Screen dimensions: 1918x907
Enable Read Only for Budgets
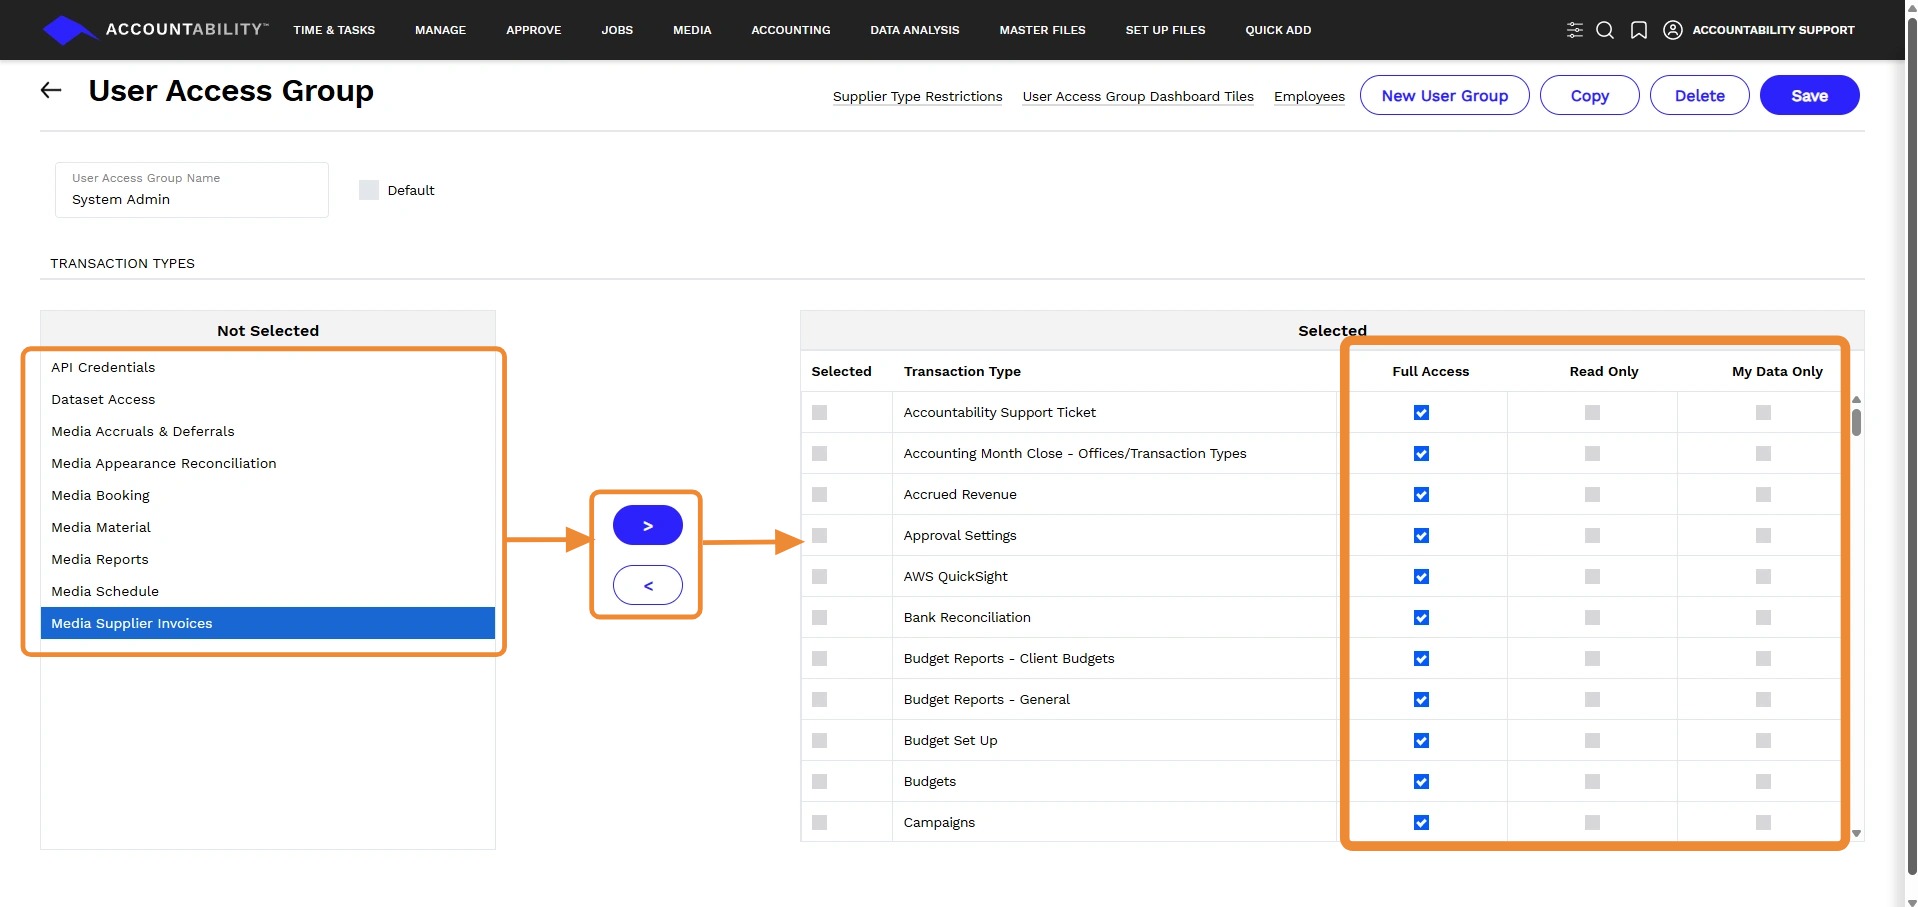(1592, 782)
